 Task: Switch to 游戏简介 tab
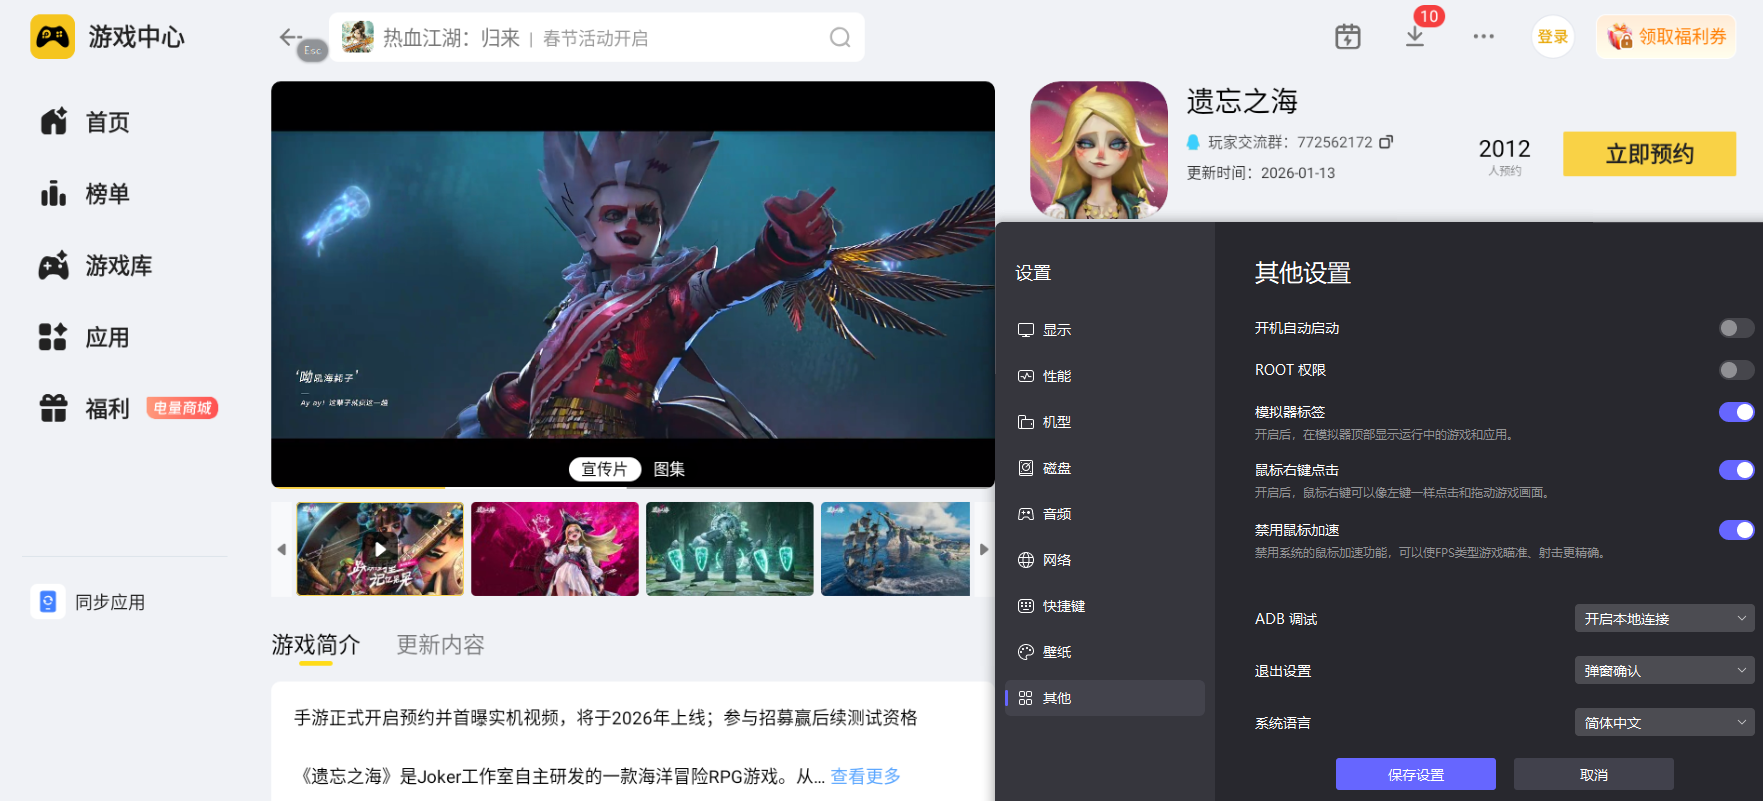316,645
